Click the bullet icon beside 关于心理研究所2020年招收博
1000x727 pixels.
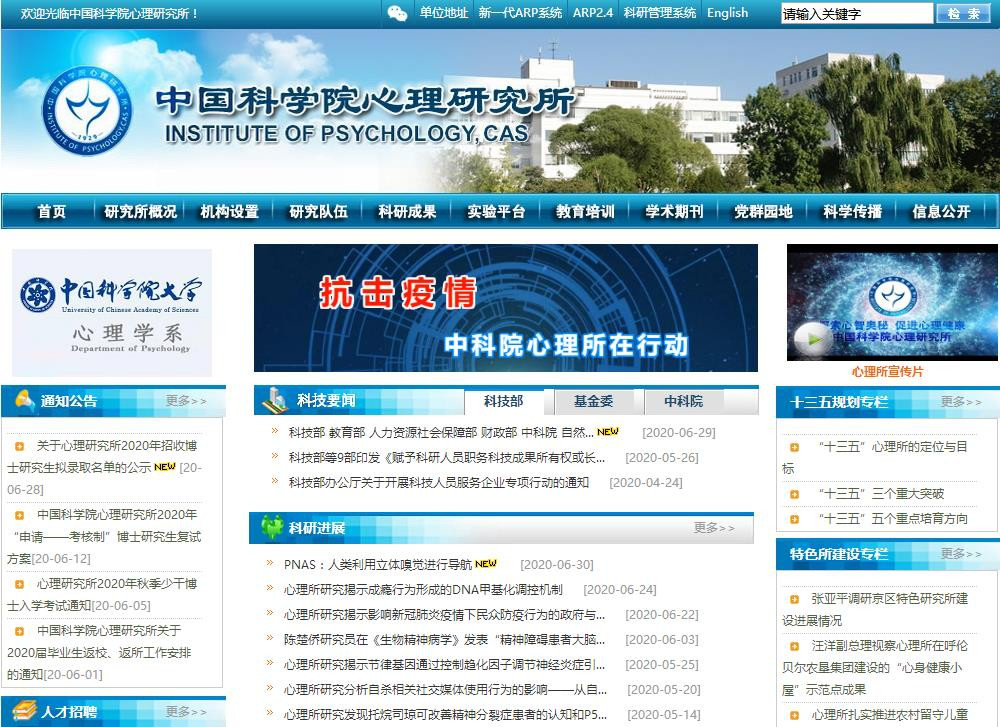click(x=19, y=446)
